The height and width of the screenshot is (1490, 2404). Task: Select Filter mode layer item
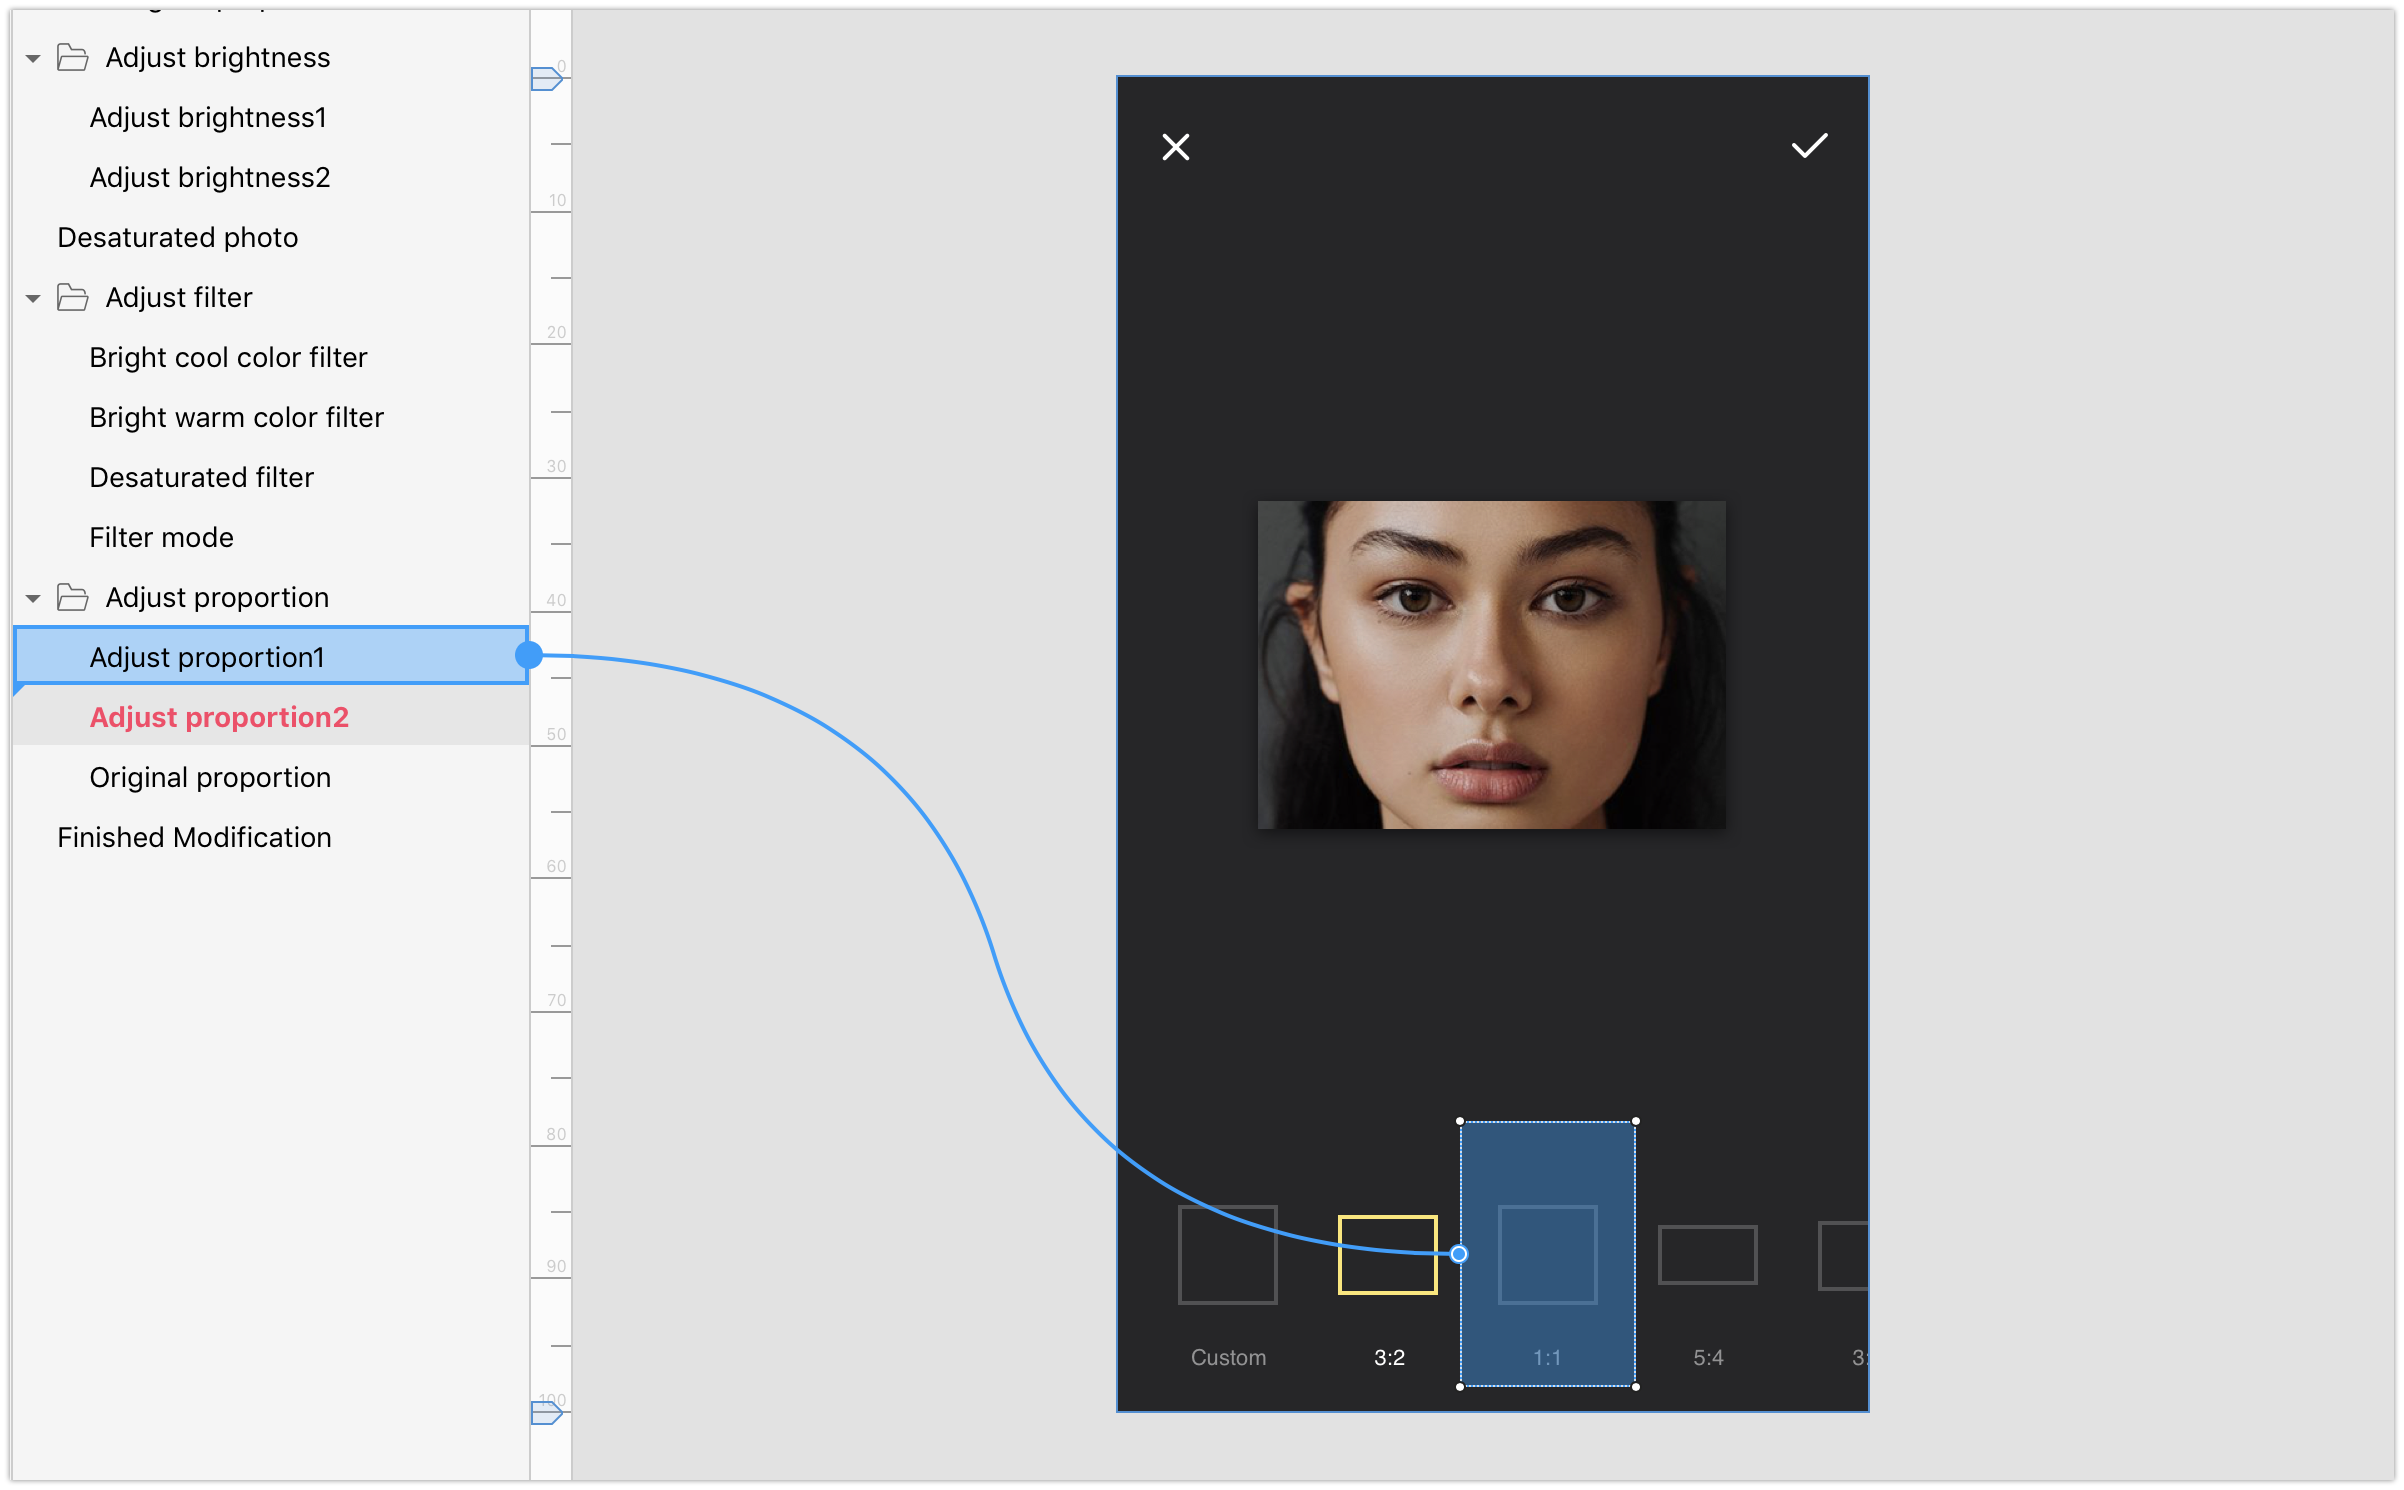(x=161, y=537)
